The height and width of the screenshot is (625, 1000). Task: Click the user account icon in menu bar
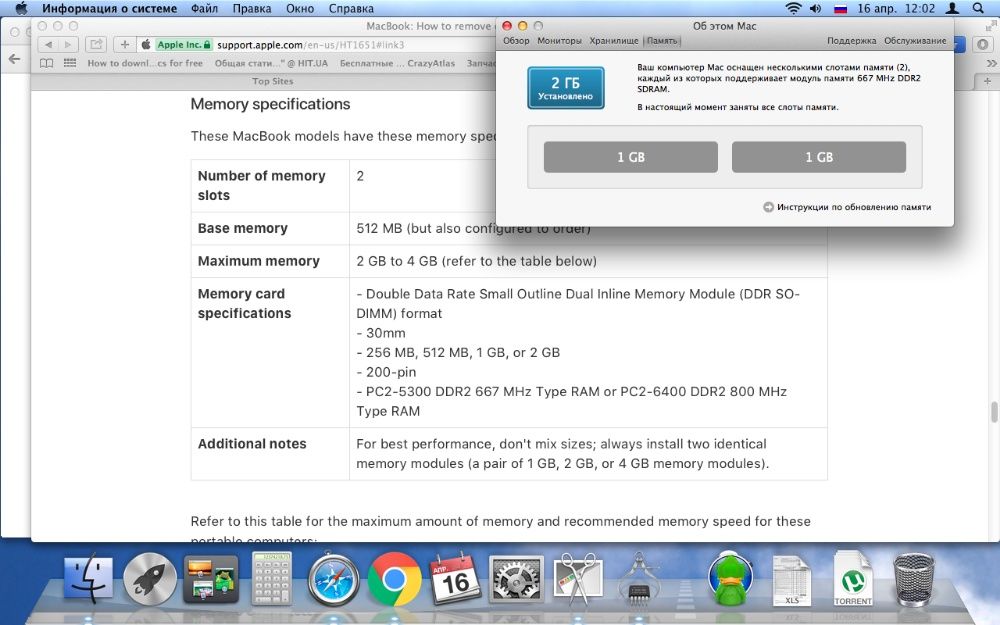[x=952, y=8]
